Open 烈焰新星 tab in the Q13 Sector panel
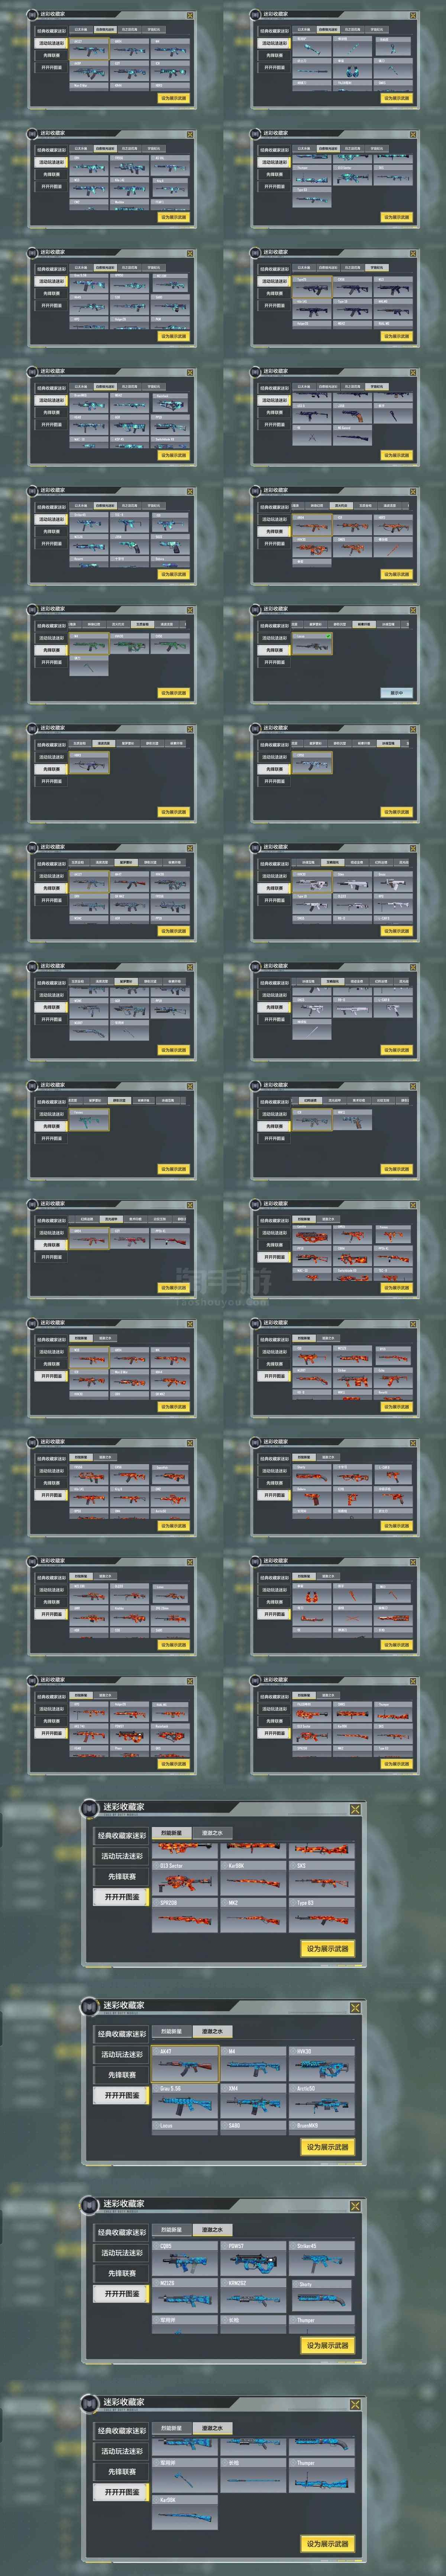 coord(172,1833)
